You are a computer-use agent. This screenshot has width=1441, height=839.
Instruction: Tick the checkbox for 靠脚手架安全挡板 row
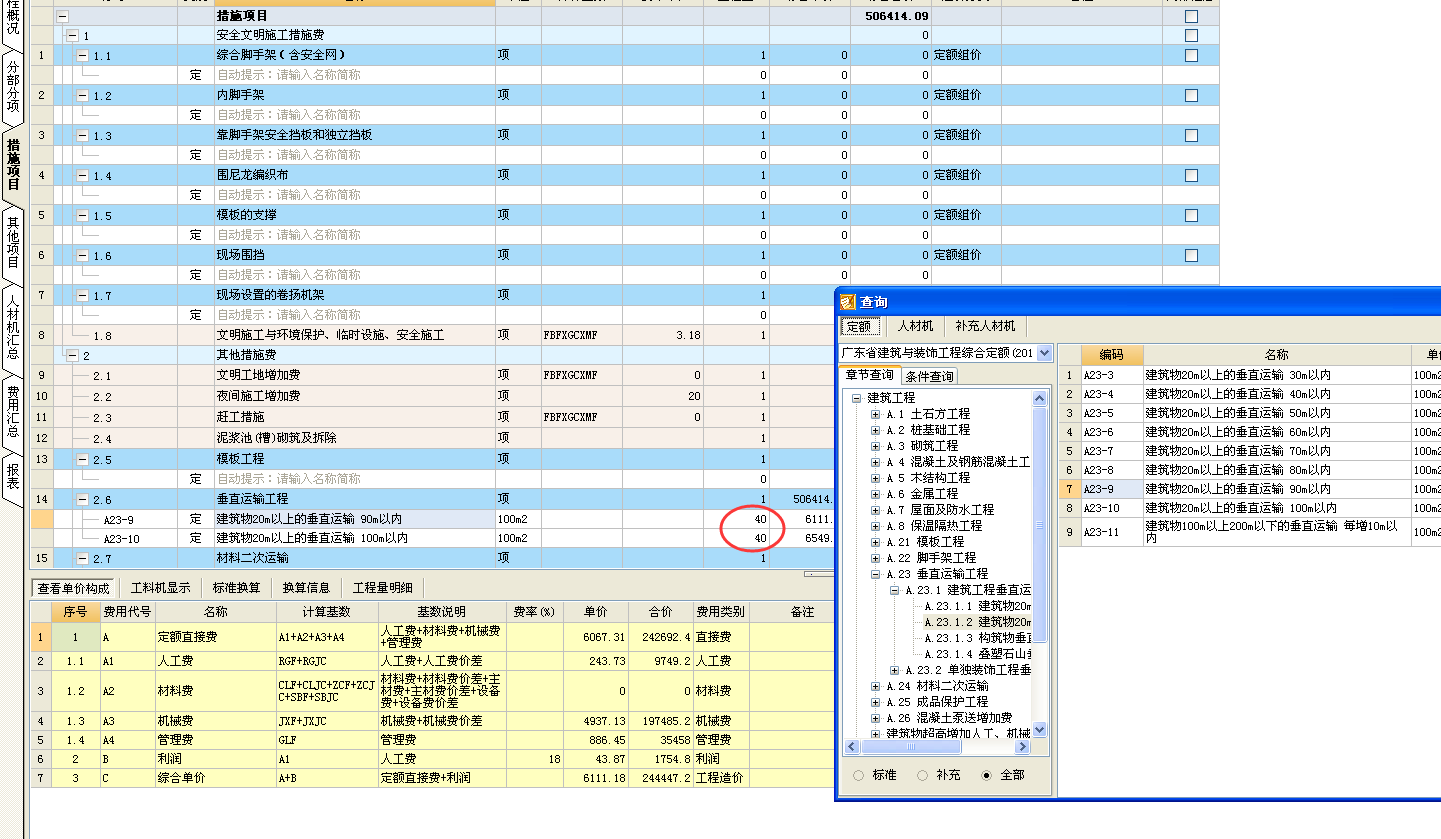coord(1191,136)
